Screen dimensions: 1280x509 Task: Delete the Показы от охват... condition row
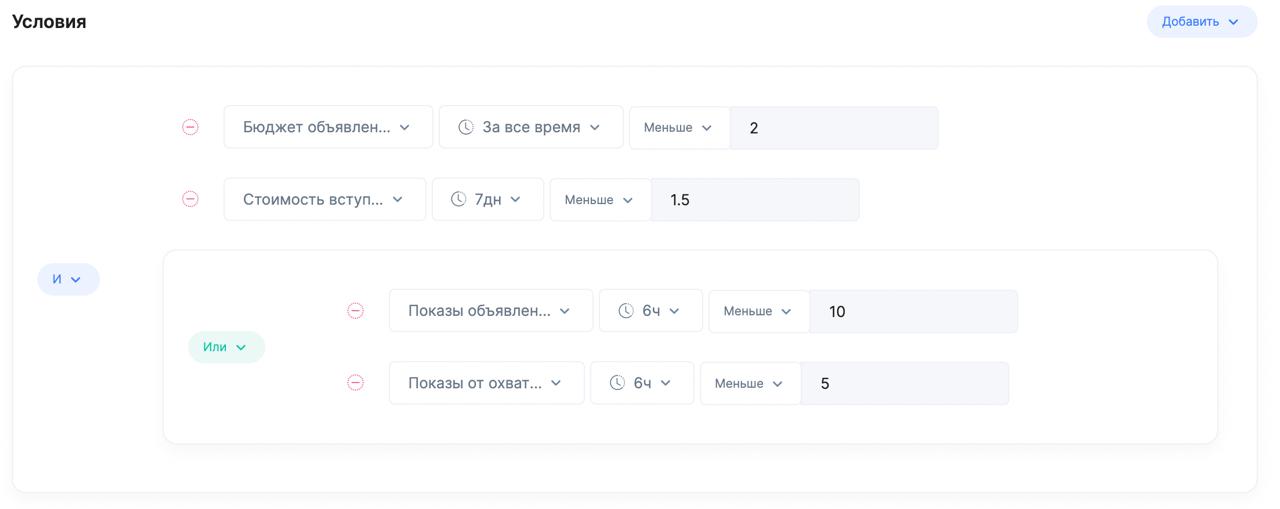tap(355, 383)
